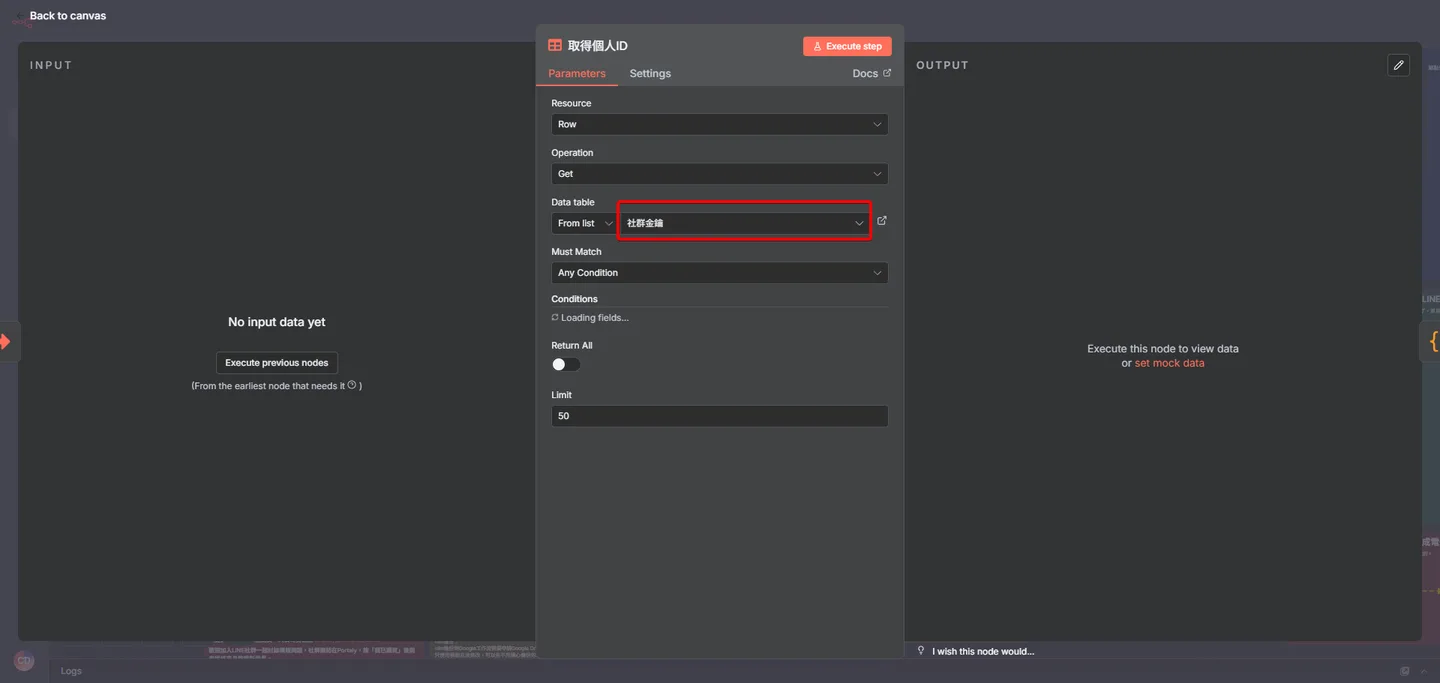This screenshot has width=1440, height=683.
Task: Click Execute previous nodes button
Action: [x=277, y=363]
